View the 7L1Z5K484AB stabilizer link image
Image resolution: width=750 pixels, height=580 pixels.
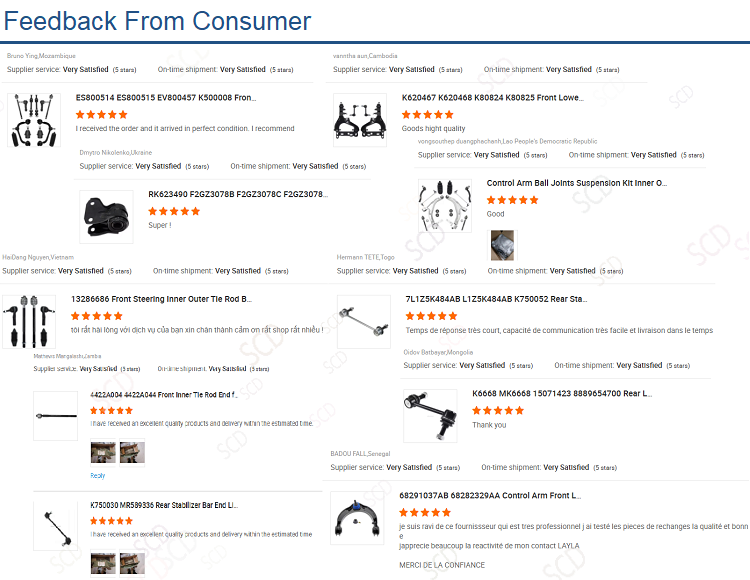click(x=364, y=322)
